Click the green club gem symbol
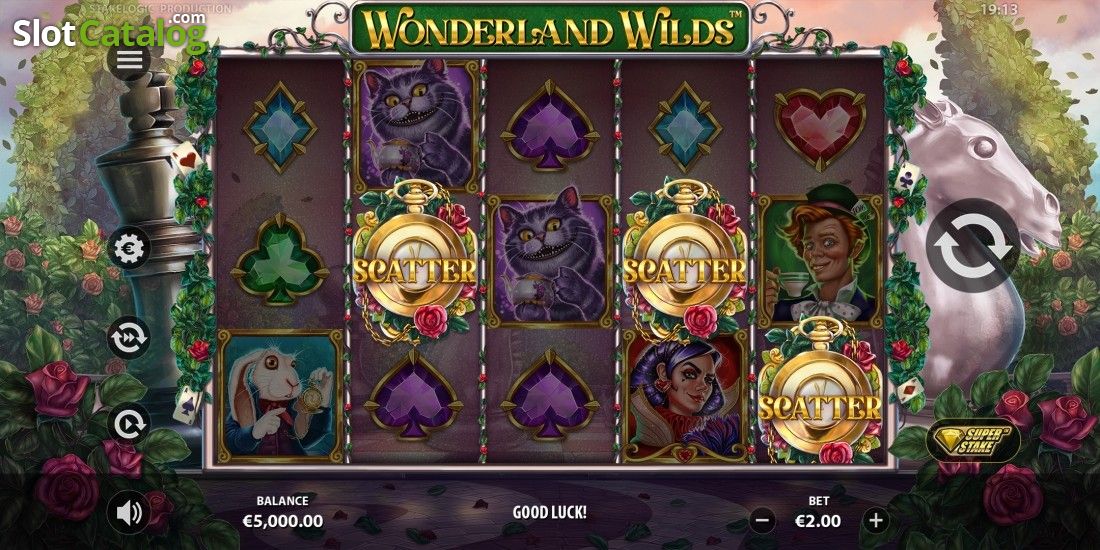Image resolution: width=1100 pixels, height=550 pixels. 280,260
